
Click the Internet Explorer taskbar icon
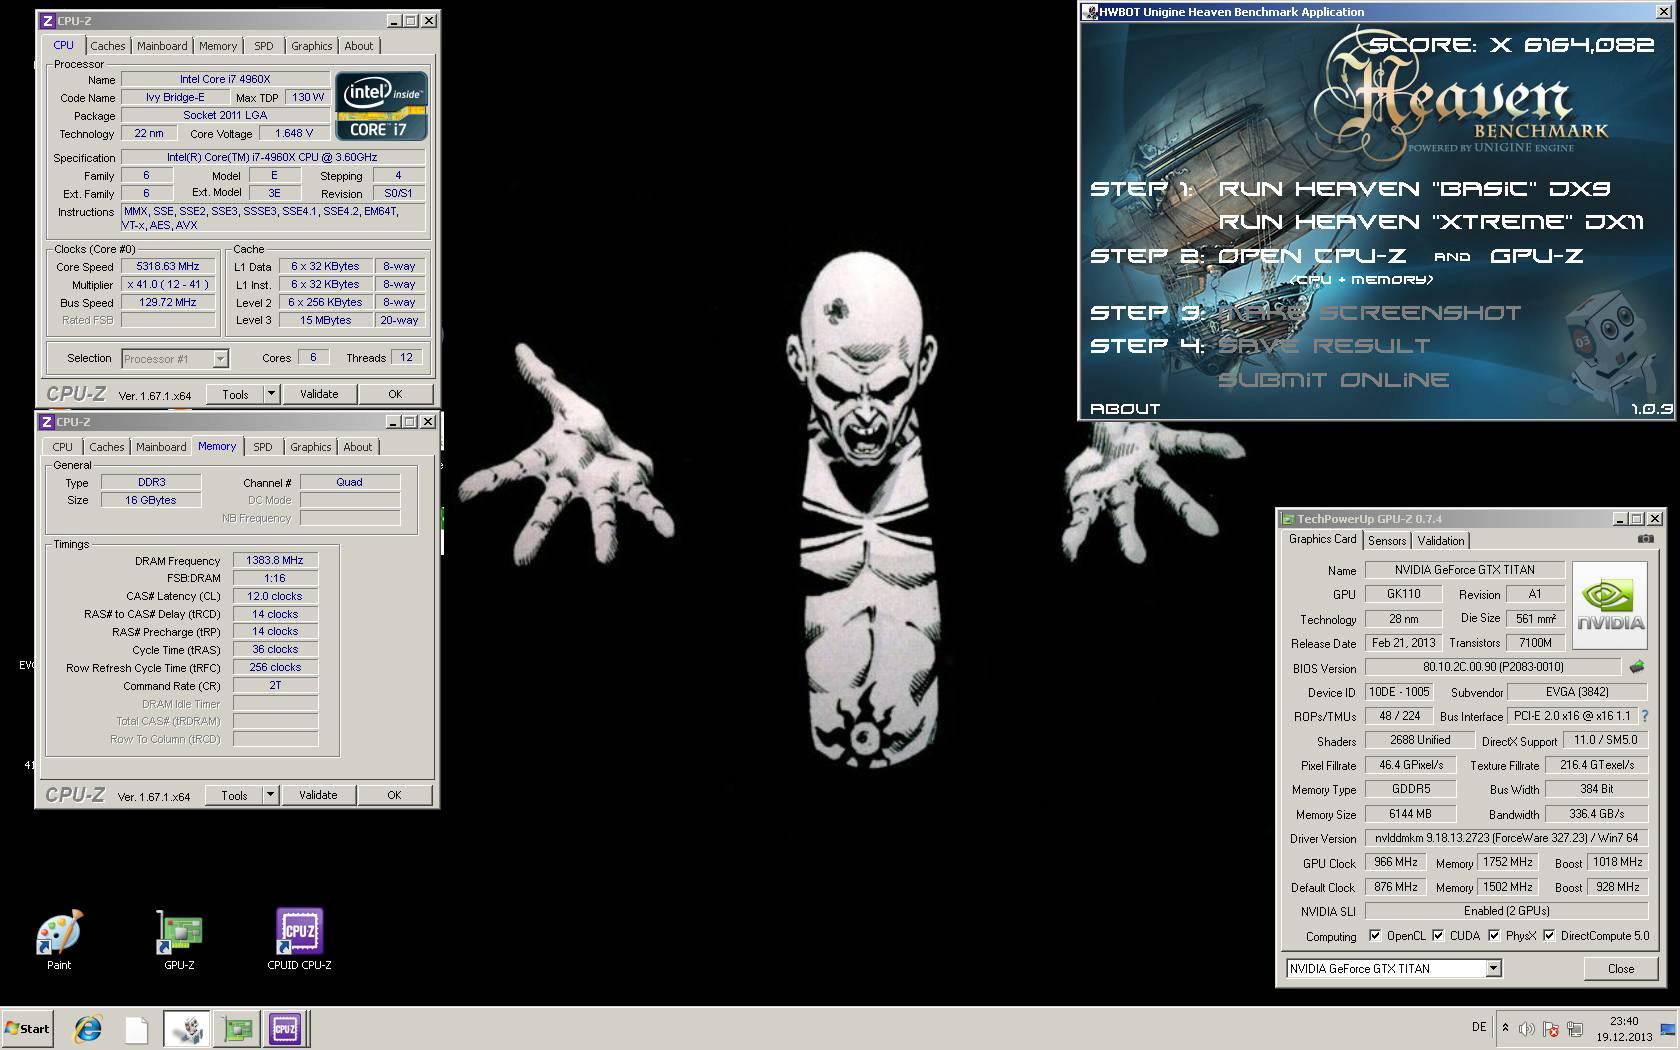pyautogui.click(x=88, y=1028)
